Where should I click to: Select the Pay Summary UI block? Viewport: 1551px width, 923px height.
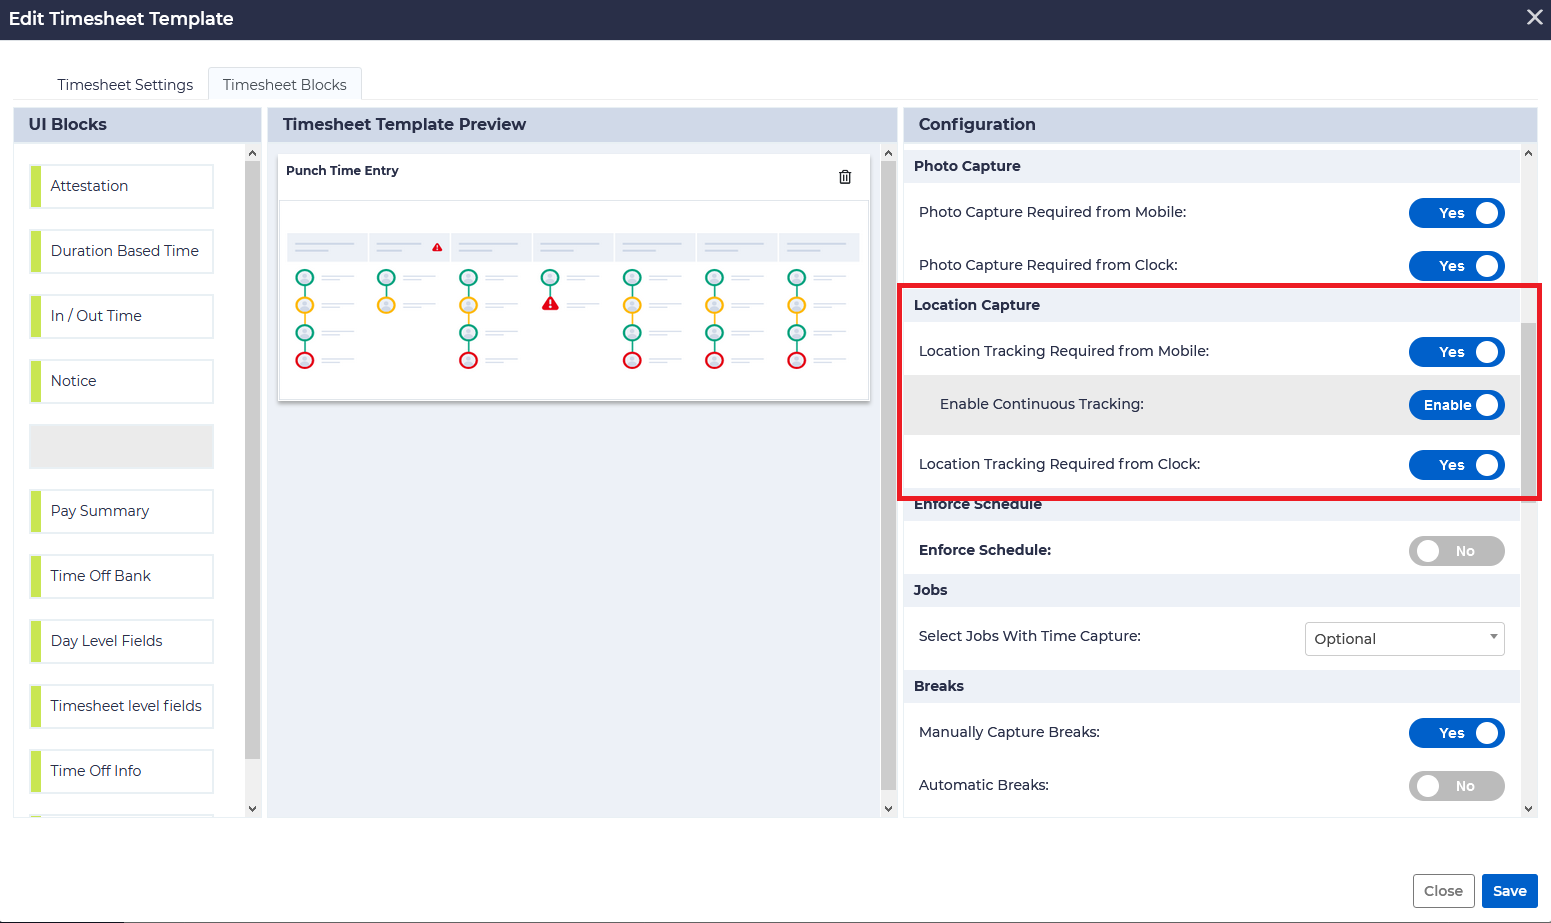tap(122, 511)
